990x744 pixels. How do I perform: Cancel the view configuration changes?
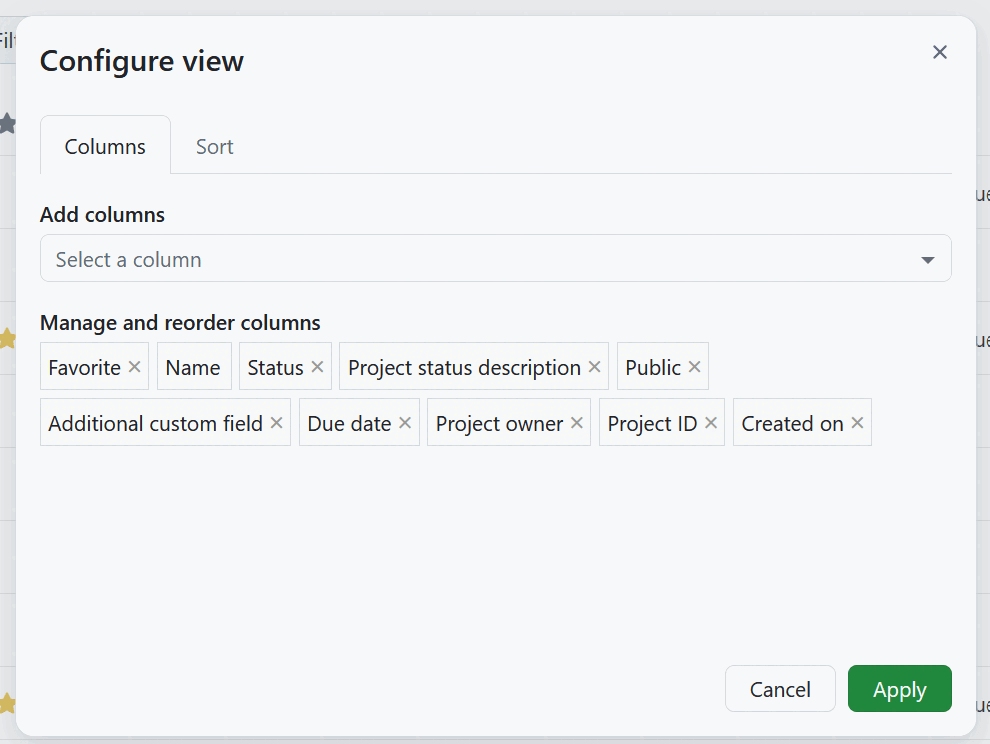pos(780,689)
